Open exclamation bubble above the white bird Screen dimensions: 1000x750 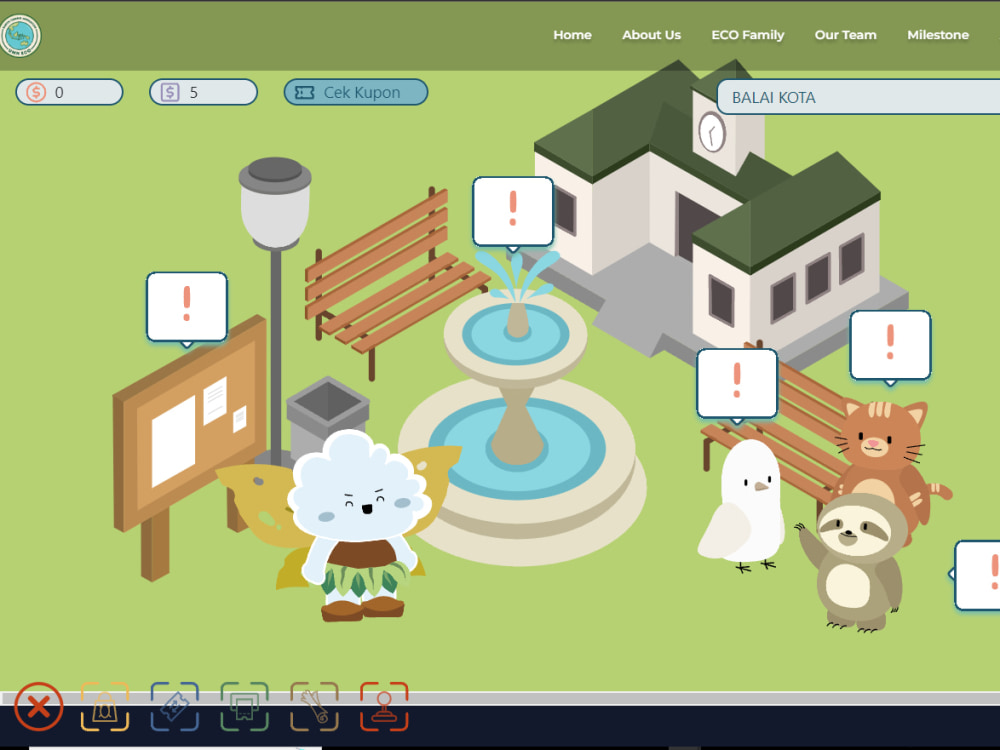pyautogui.click(x=737, y=385)
